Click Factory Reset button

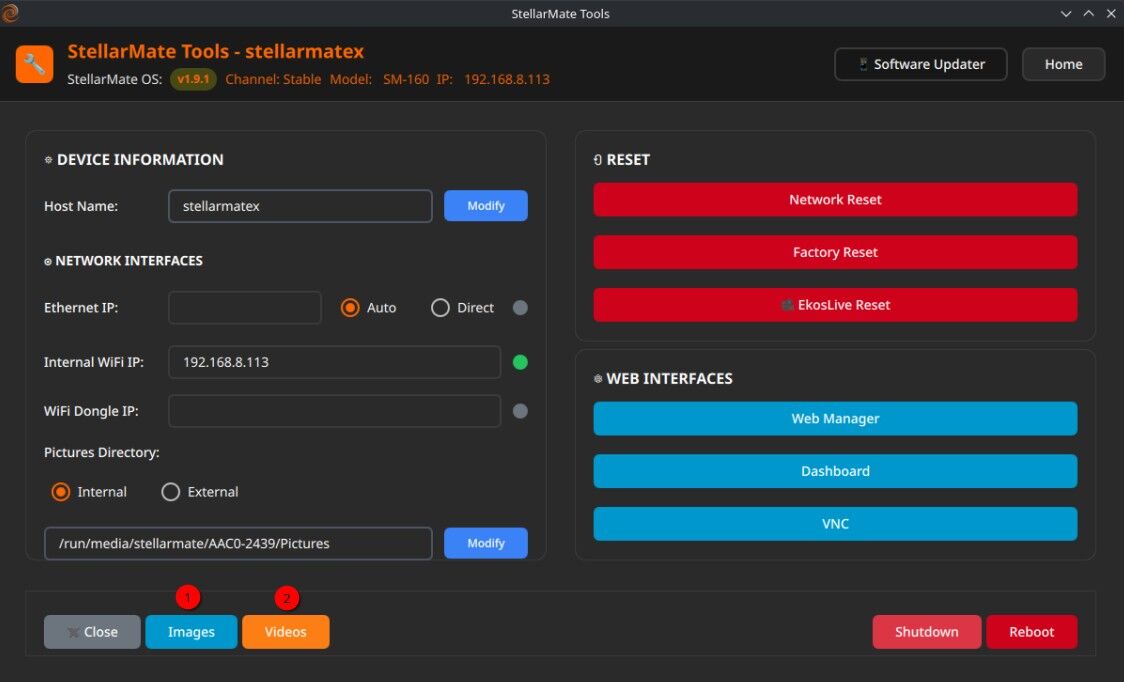(835, 252)
